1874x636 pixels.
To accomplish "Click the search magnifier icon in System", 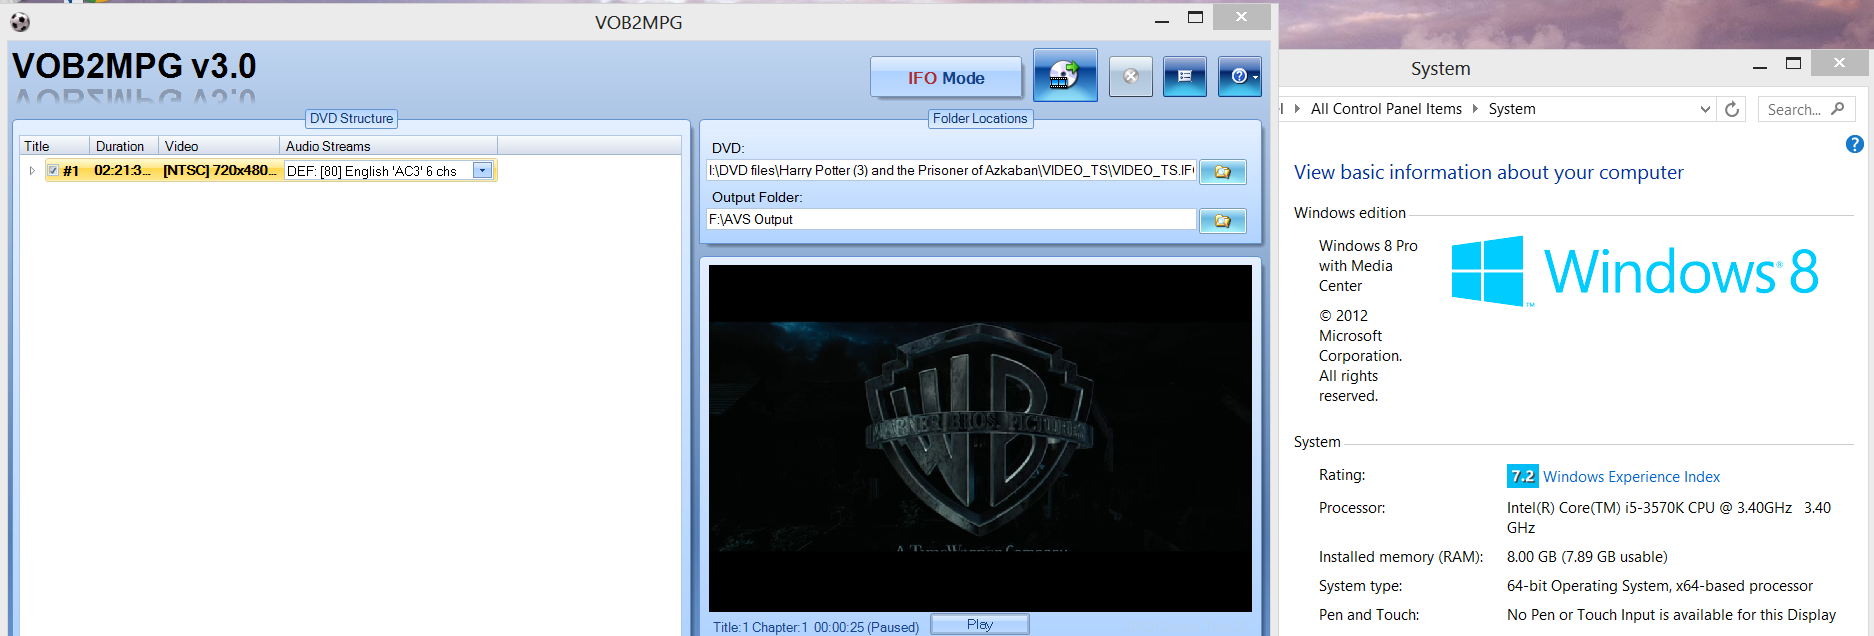I will 1838,109.
